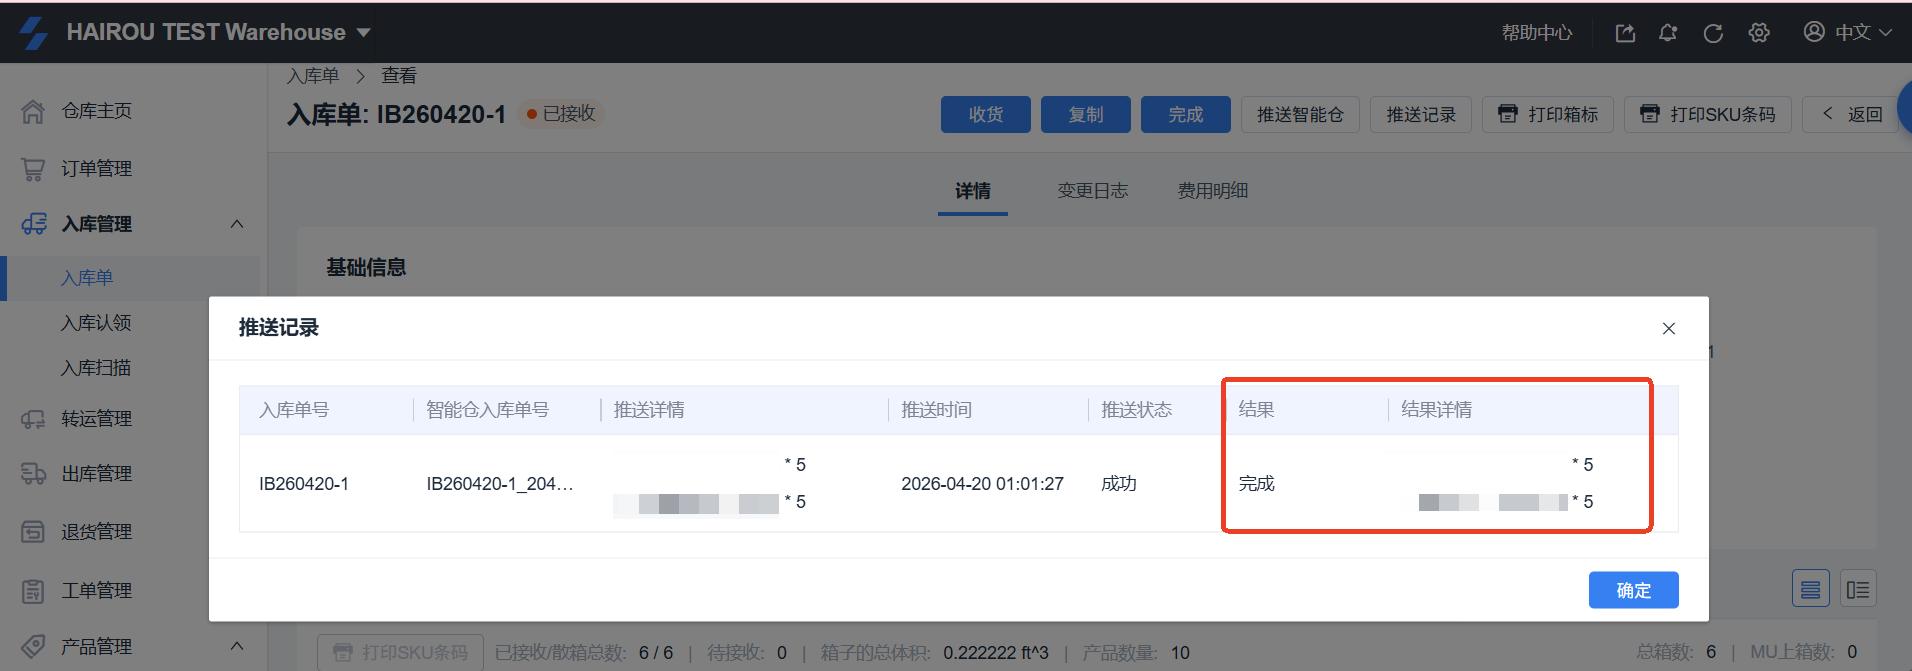The image size is (1912, 671).
Task: Click the share/export icon in header
Action: coord(1625,33)
